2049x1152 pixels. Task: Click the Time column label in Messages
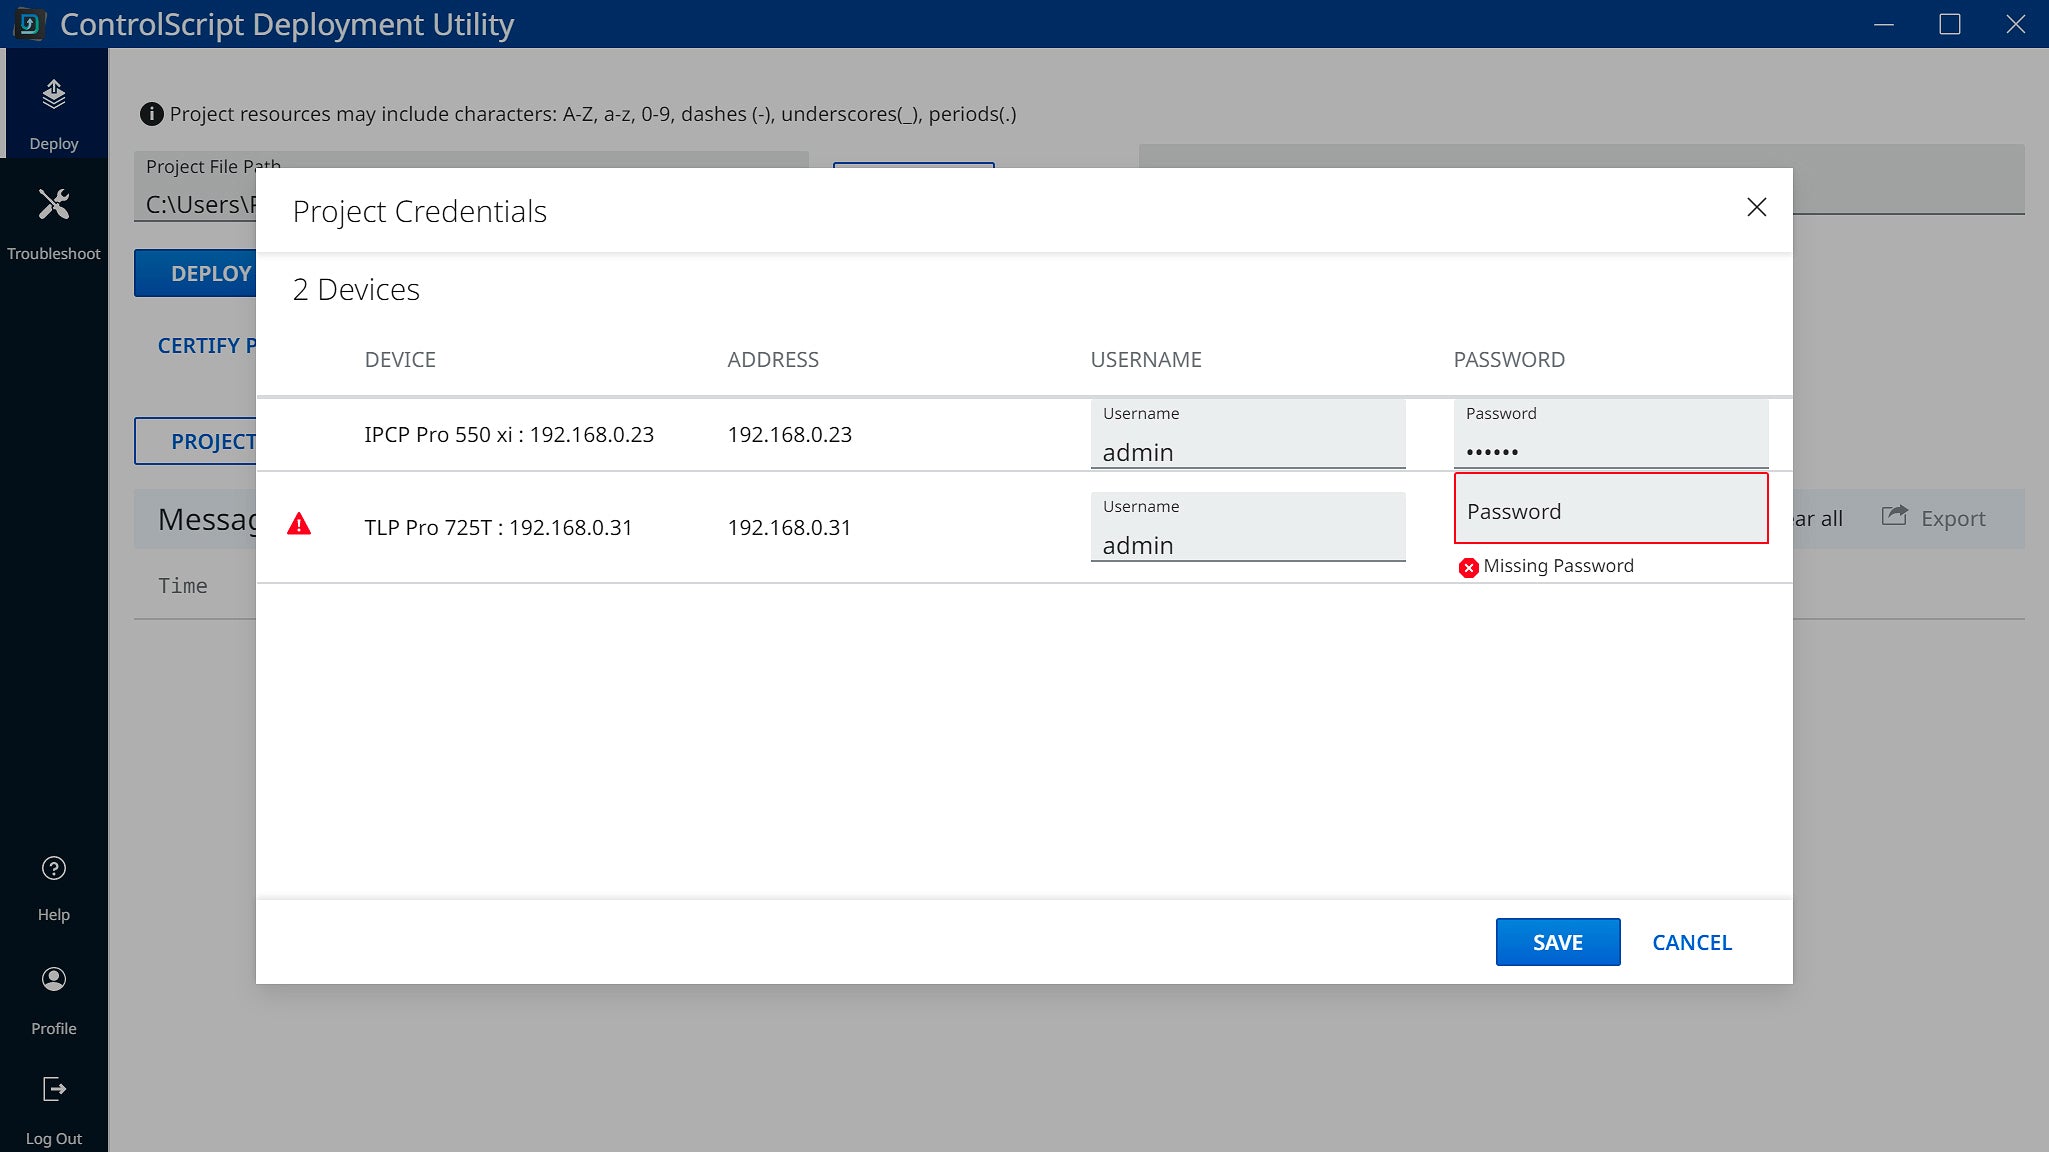tap(183, 586)
